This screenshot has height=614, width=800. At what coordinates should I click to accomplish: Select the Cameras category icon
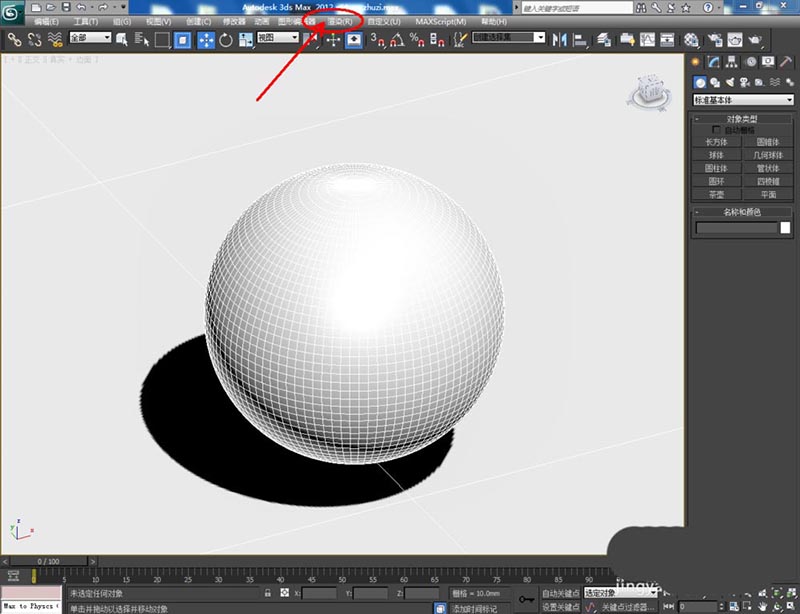746,82
